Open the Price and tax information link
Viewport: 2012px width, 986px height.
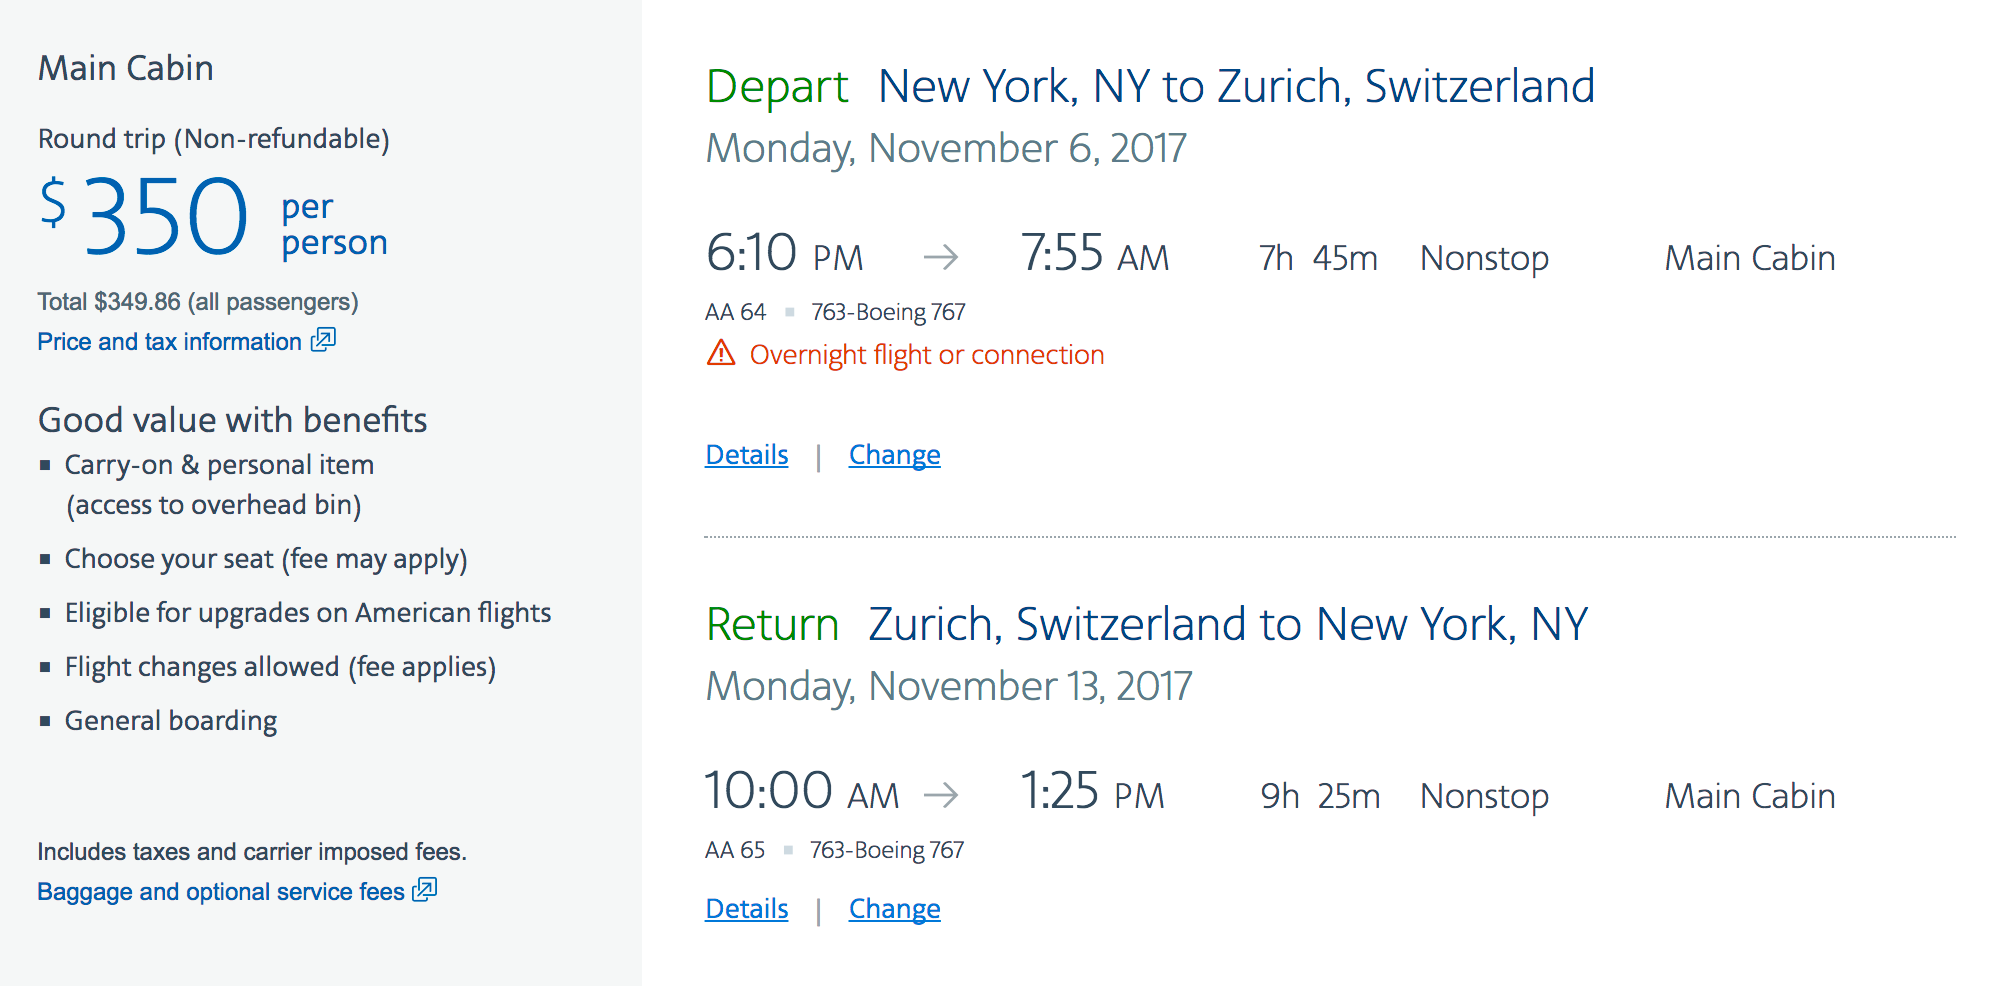click(169, 342)
